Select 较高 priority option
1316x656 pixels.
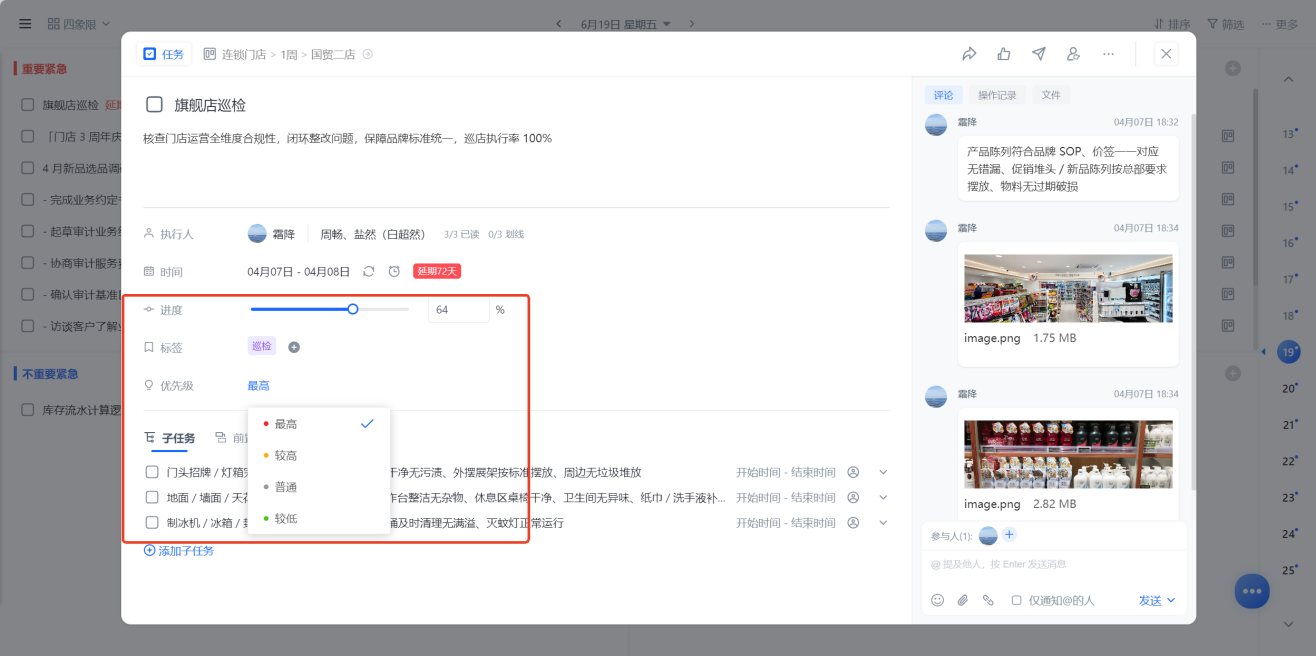coord(319,455)
